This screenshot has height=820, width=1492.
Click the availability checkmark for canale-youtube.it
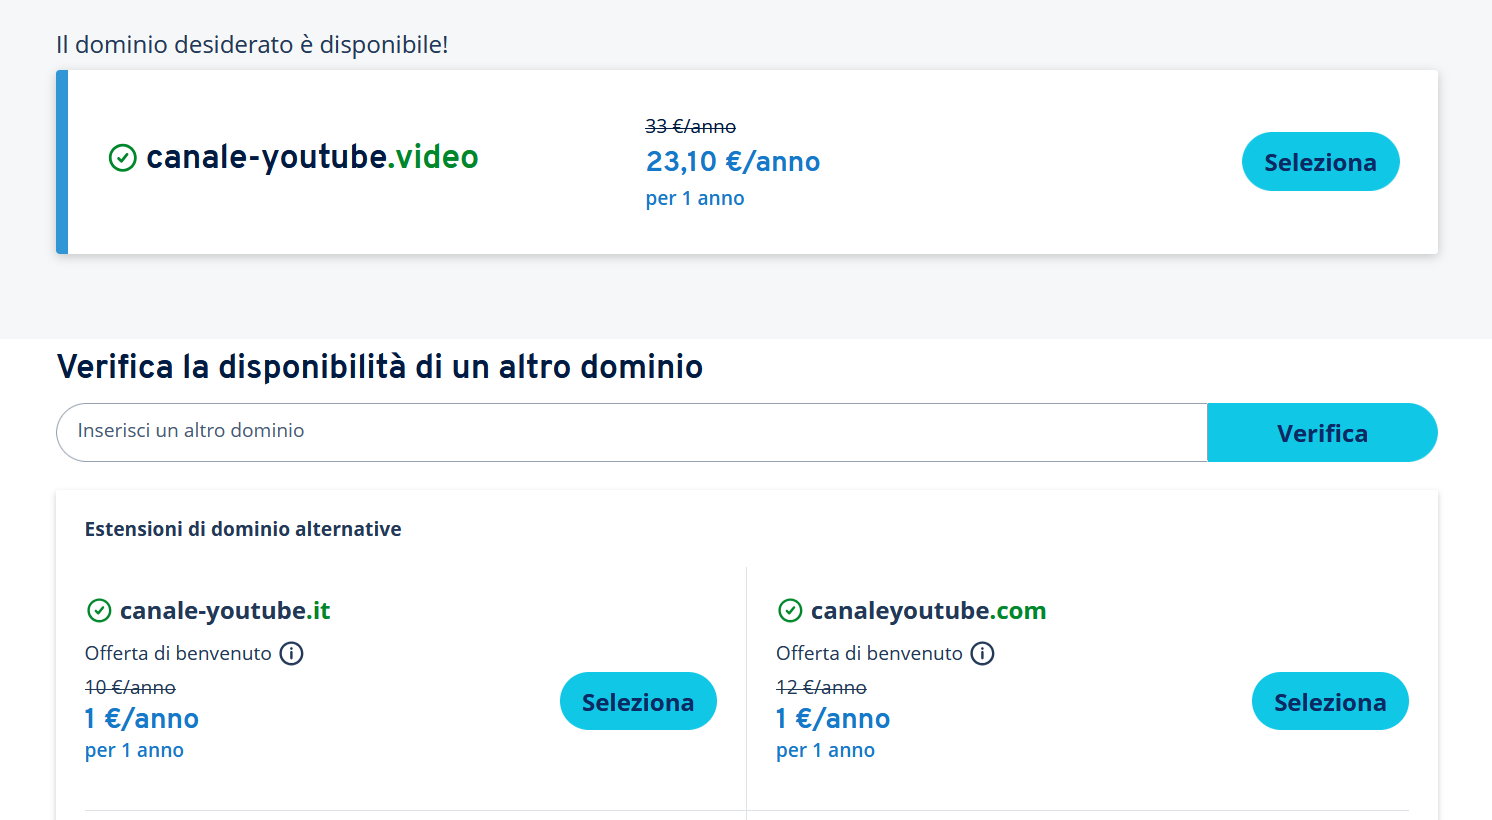pyautogui.click(x=99, y=610)
